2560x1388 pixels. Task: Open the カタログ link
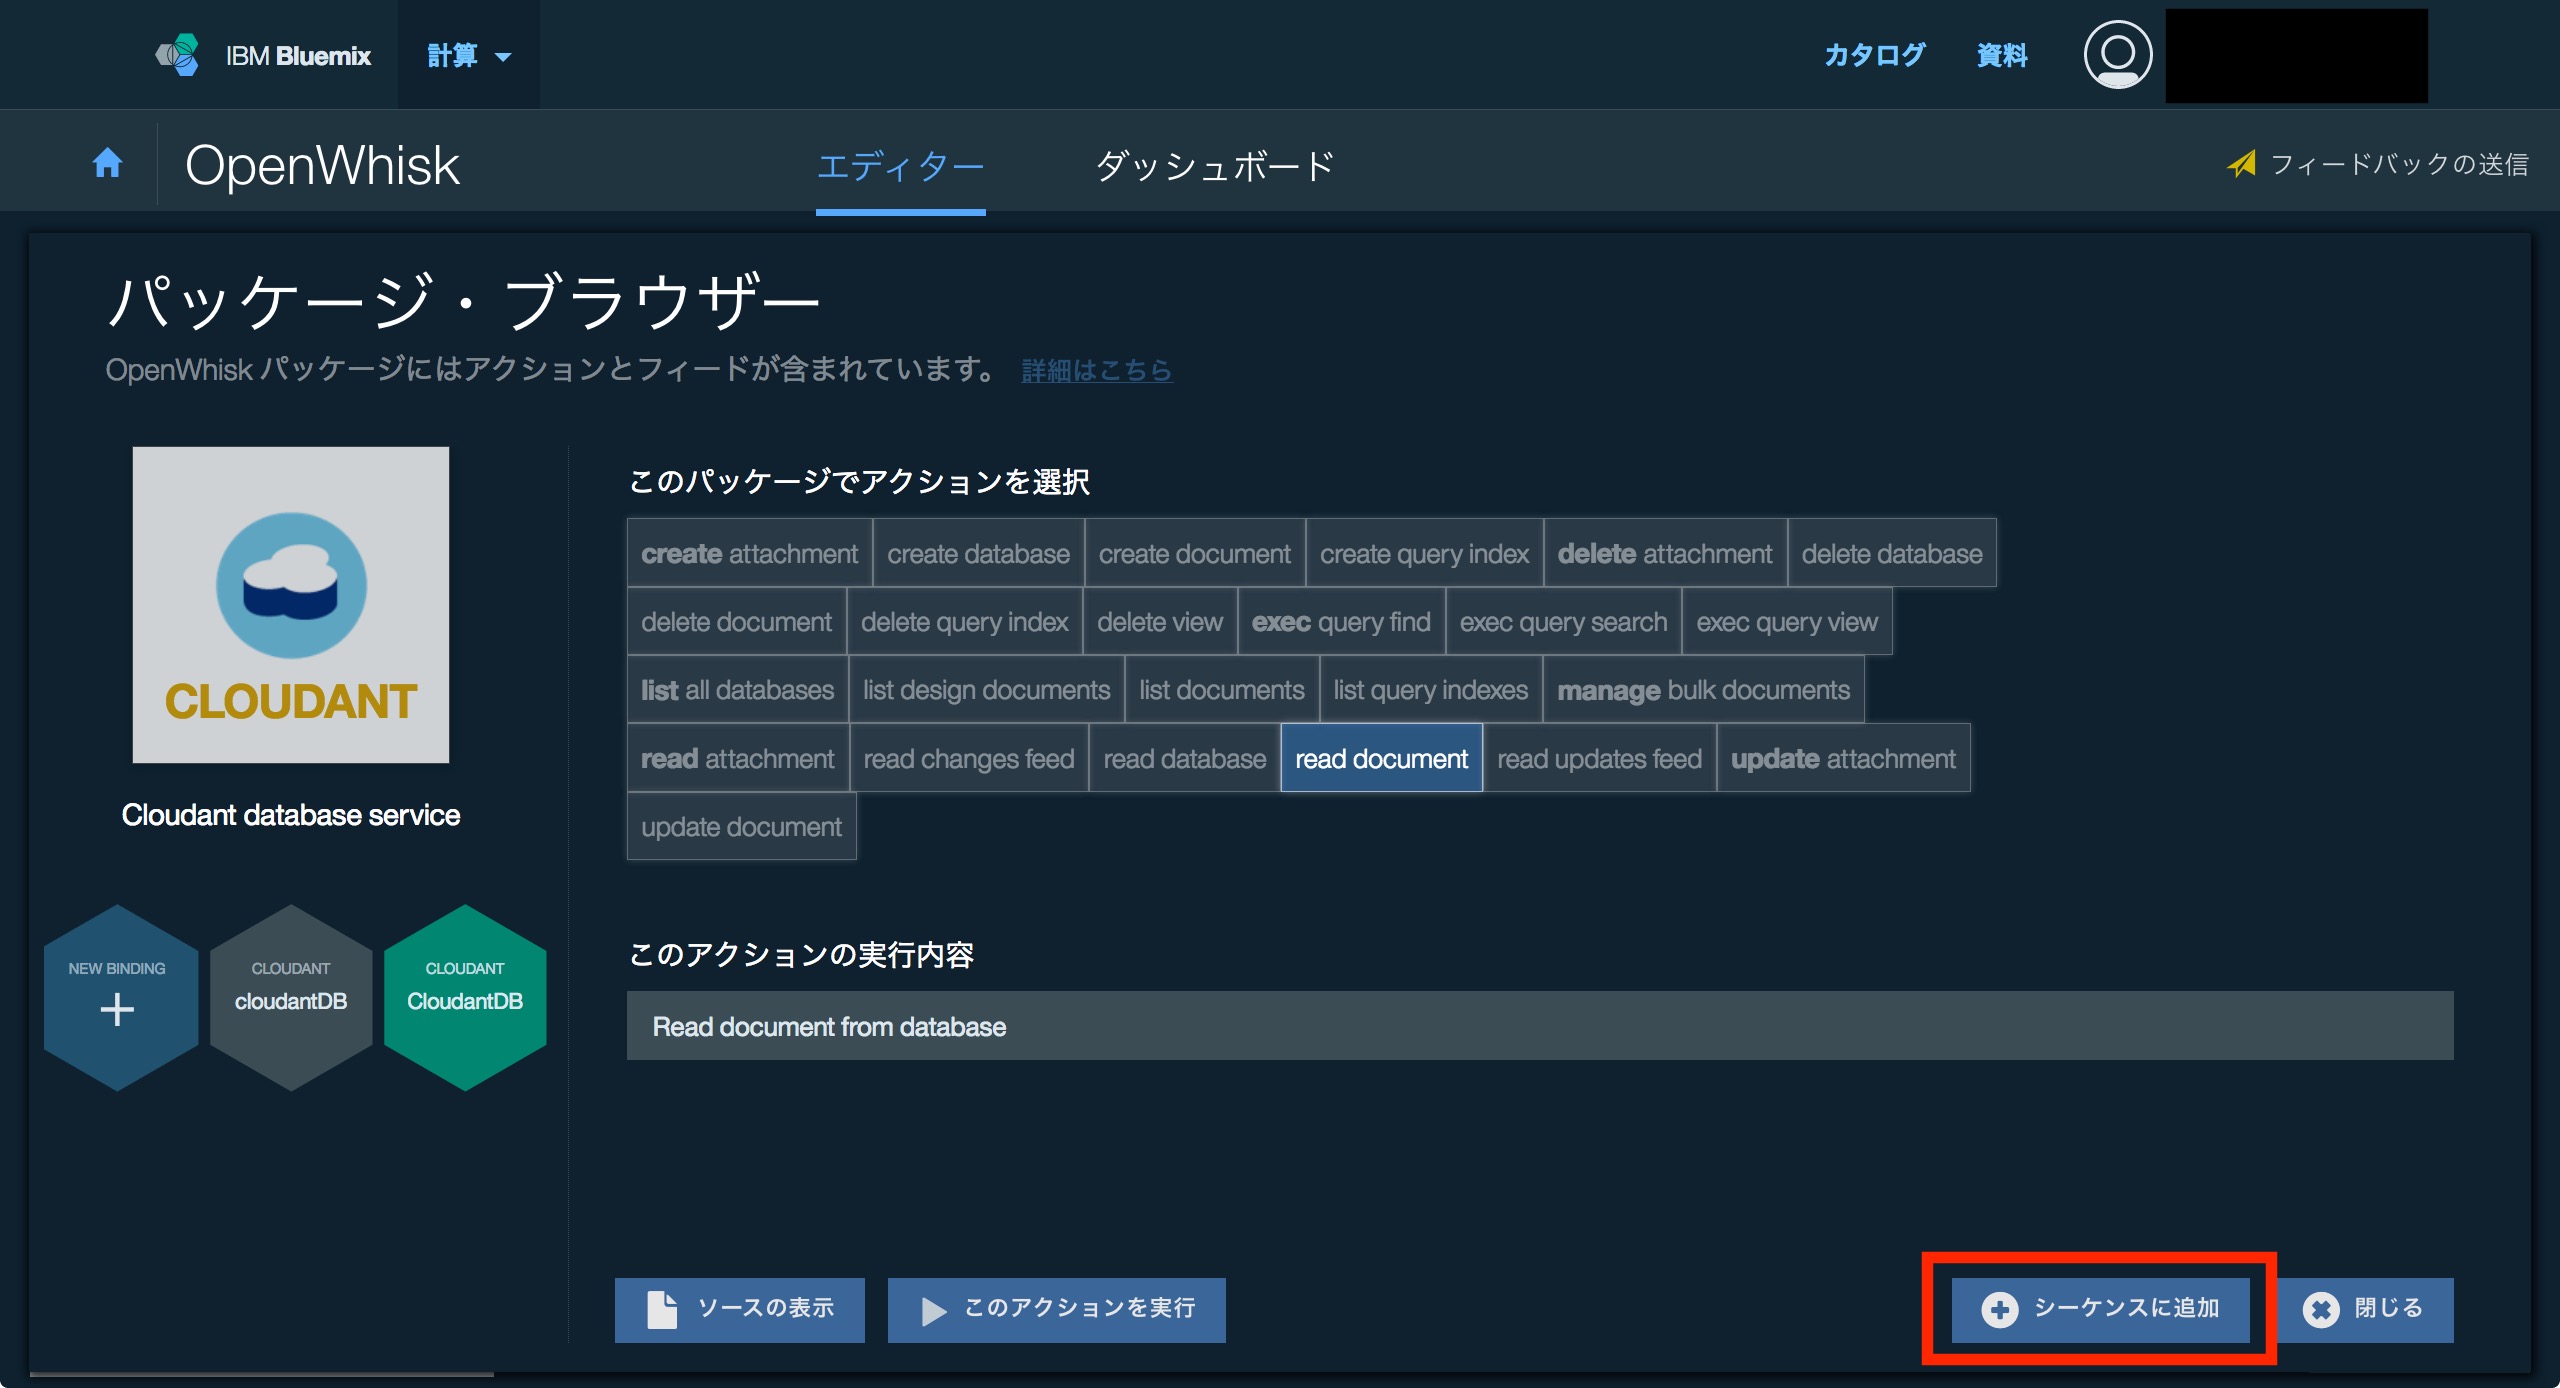[x=1874, y=55]
